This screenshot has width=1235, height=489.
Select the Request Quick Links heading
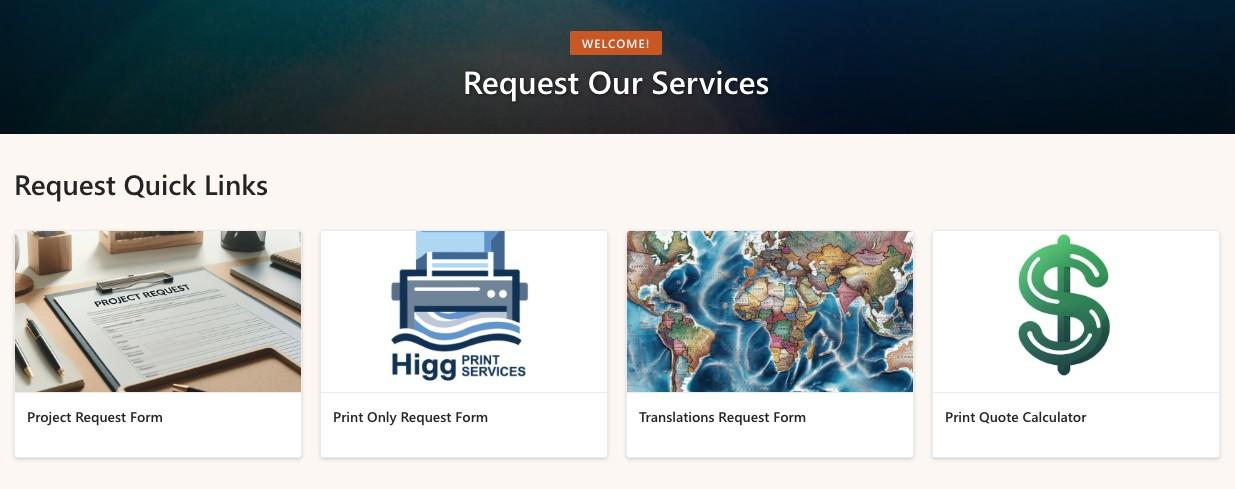[141, 185]
